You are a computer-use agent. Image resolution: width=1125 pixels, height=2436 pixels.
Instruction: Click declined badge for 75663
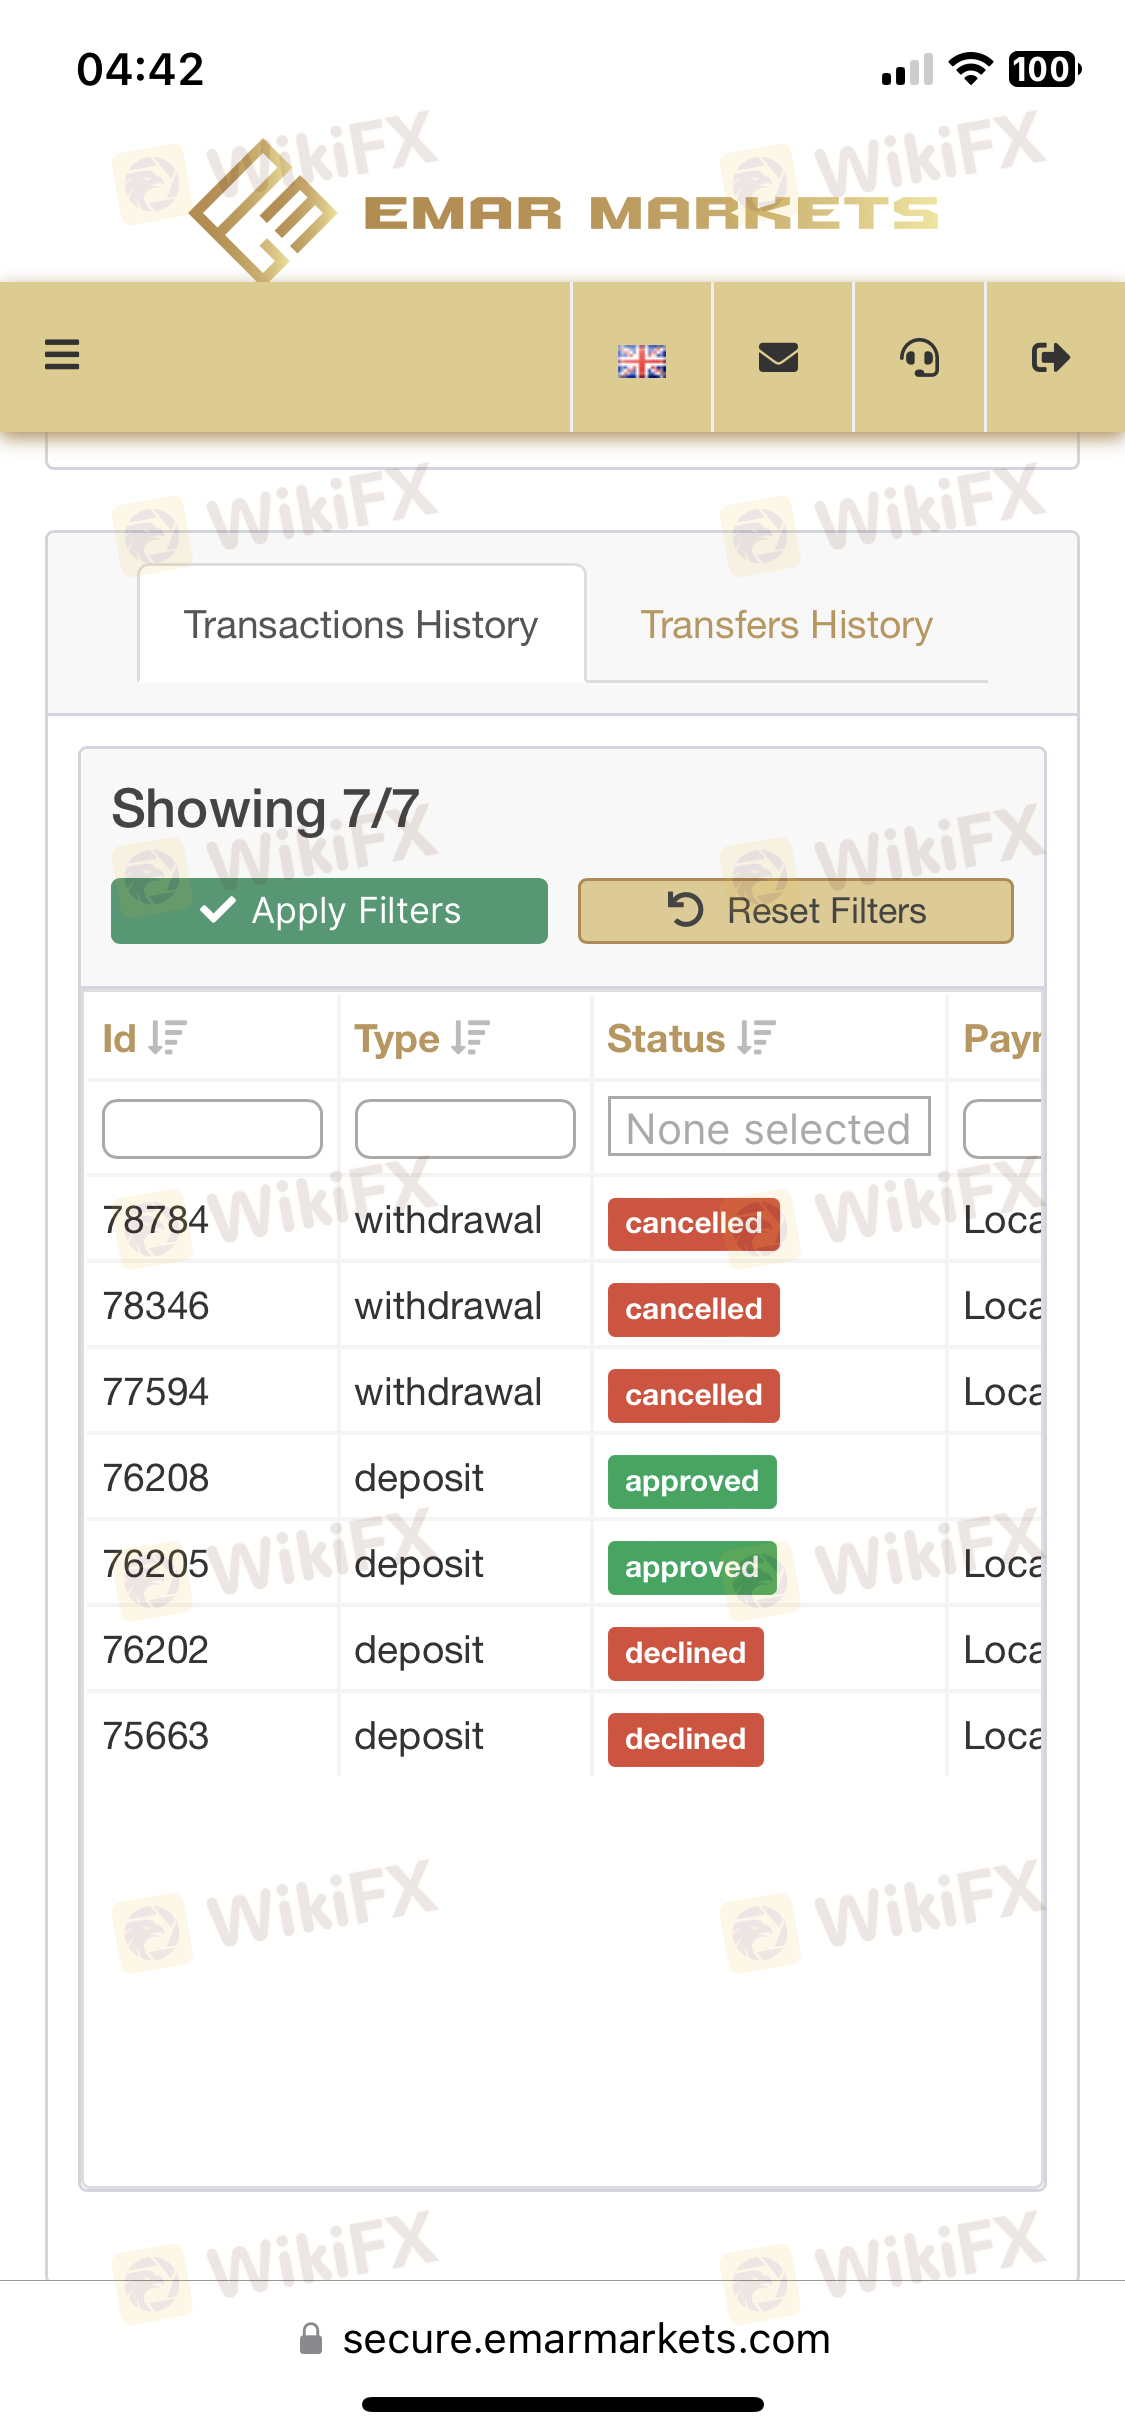686,1739
